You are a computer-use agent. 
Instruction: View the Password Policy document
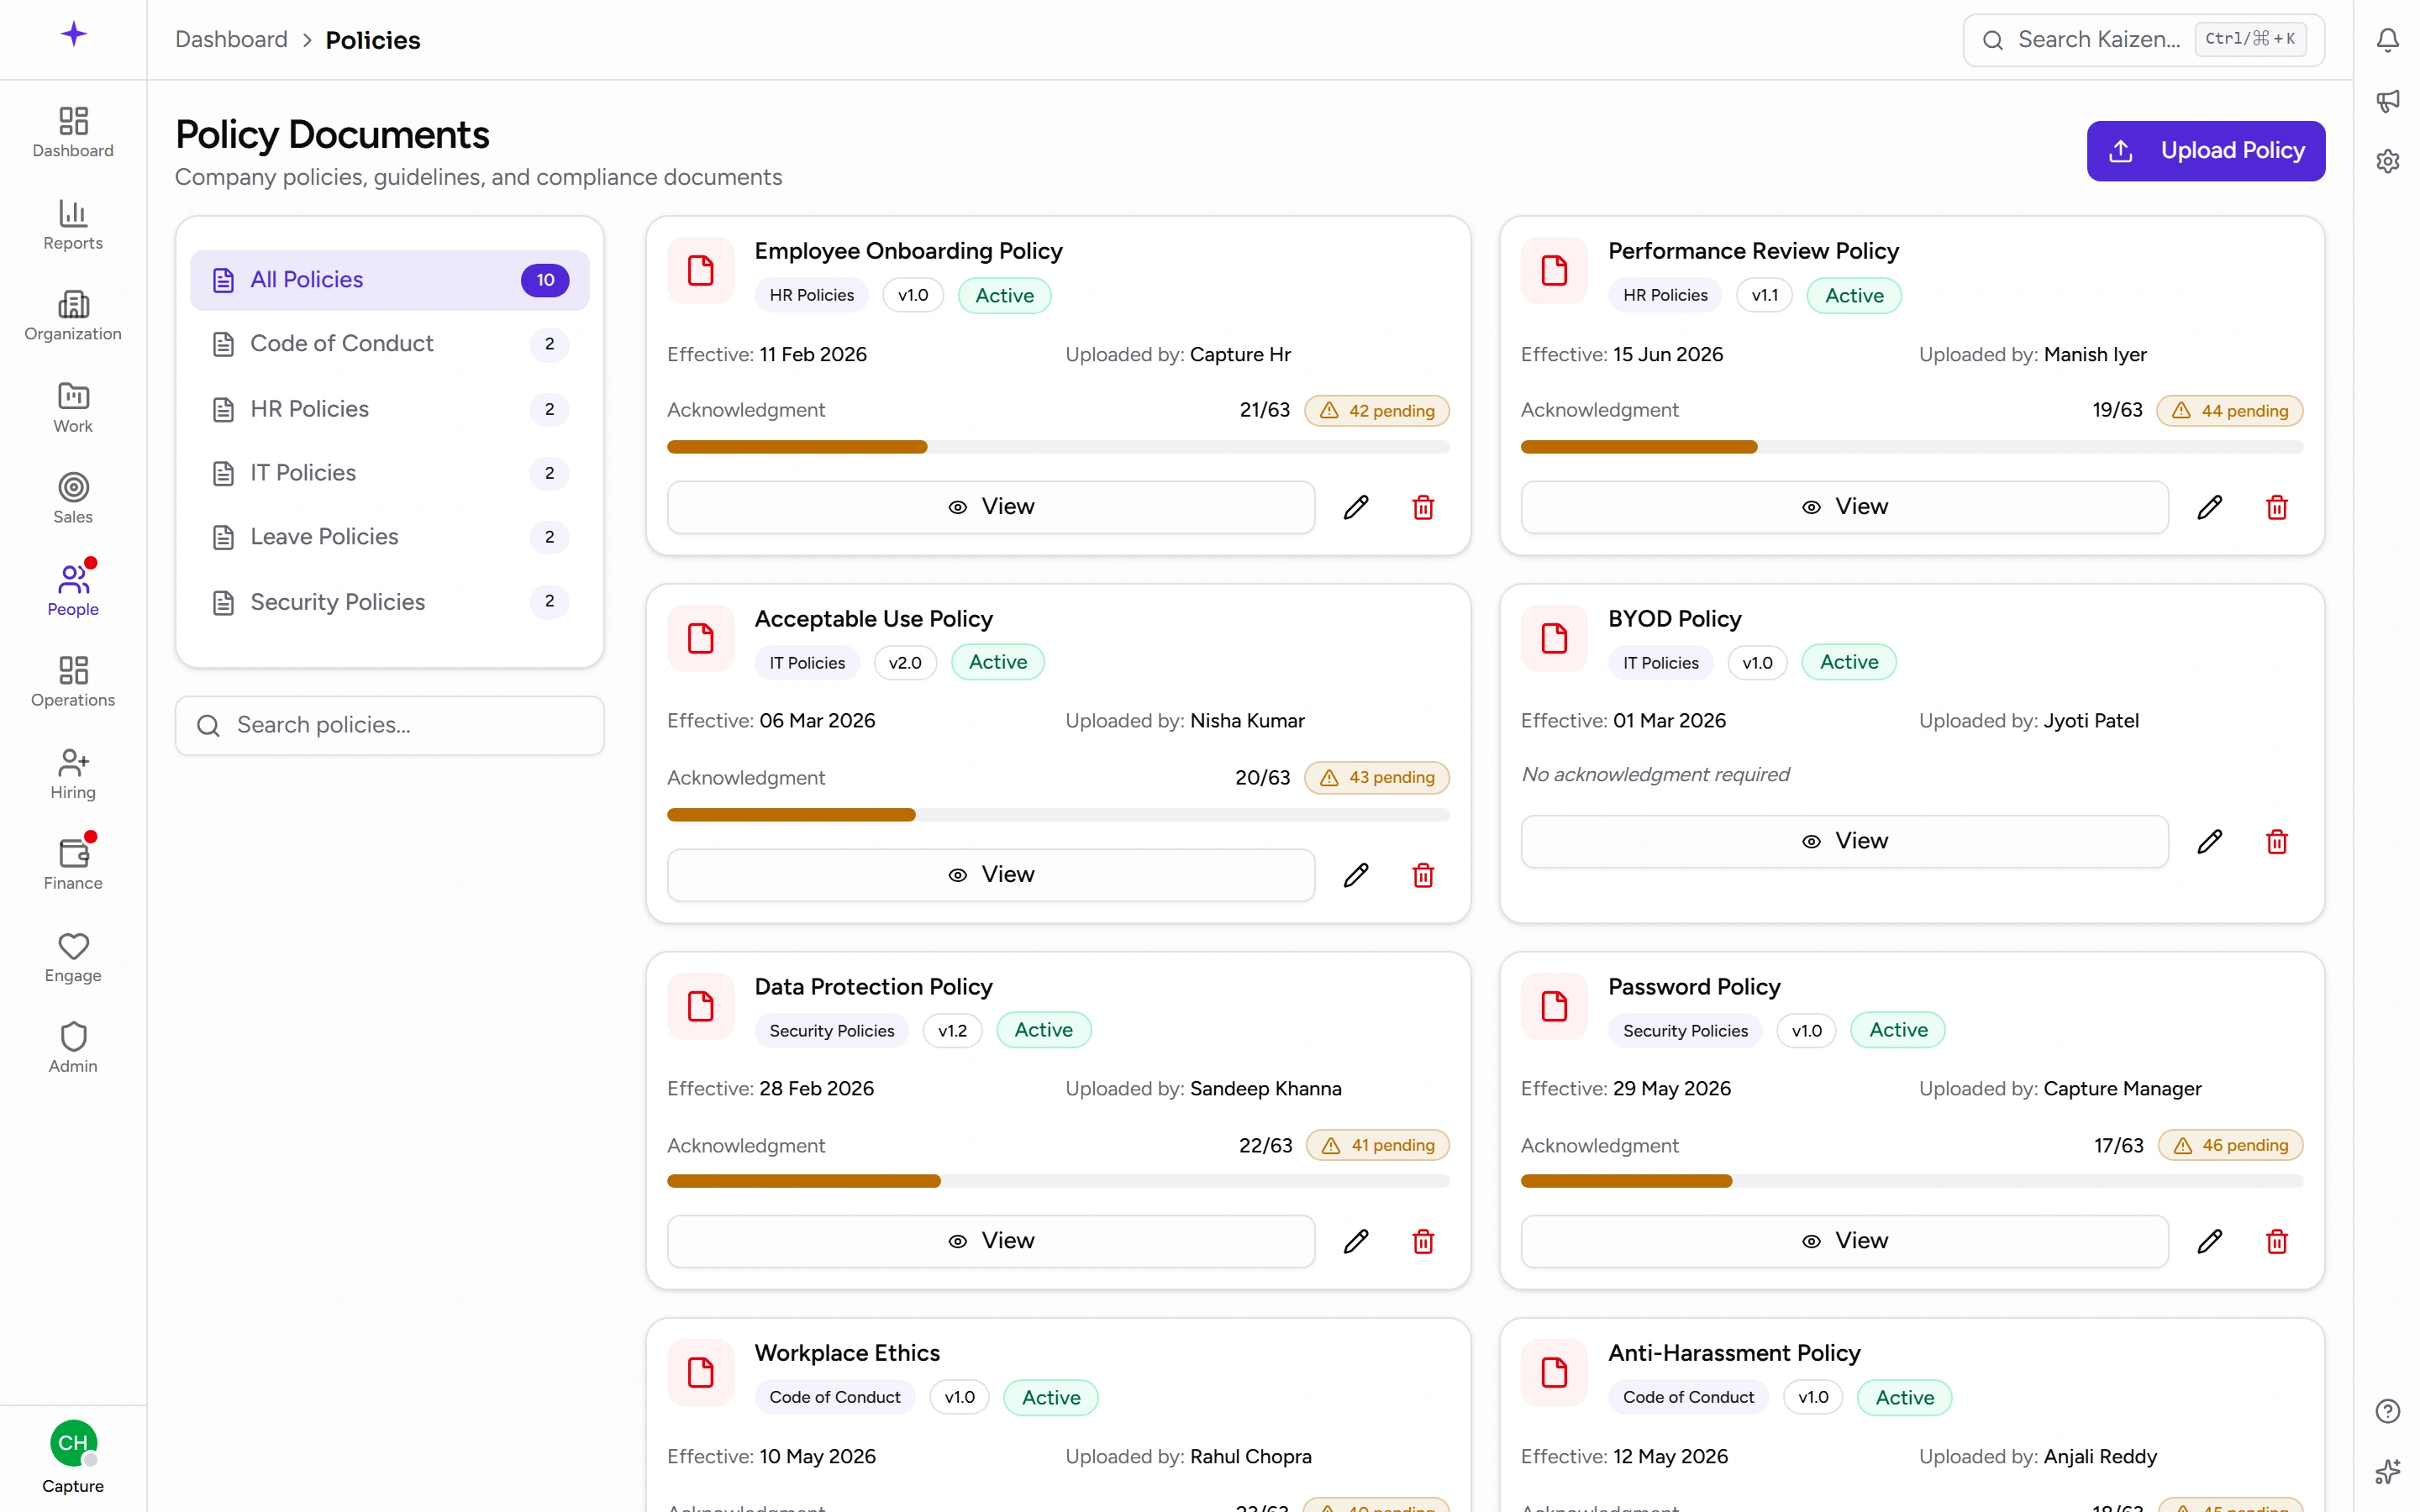click(1844, 1241)
